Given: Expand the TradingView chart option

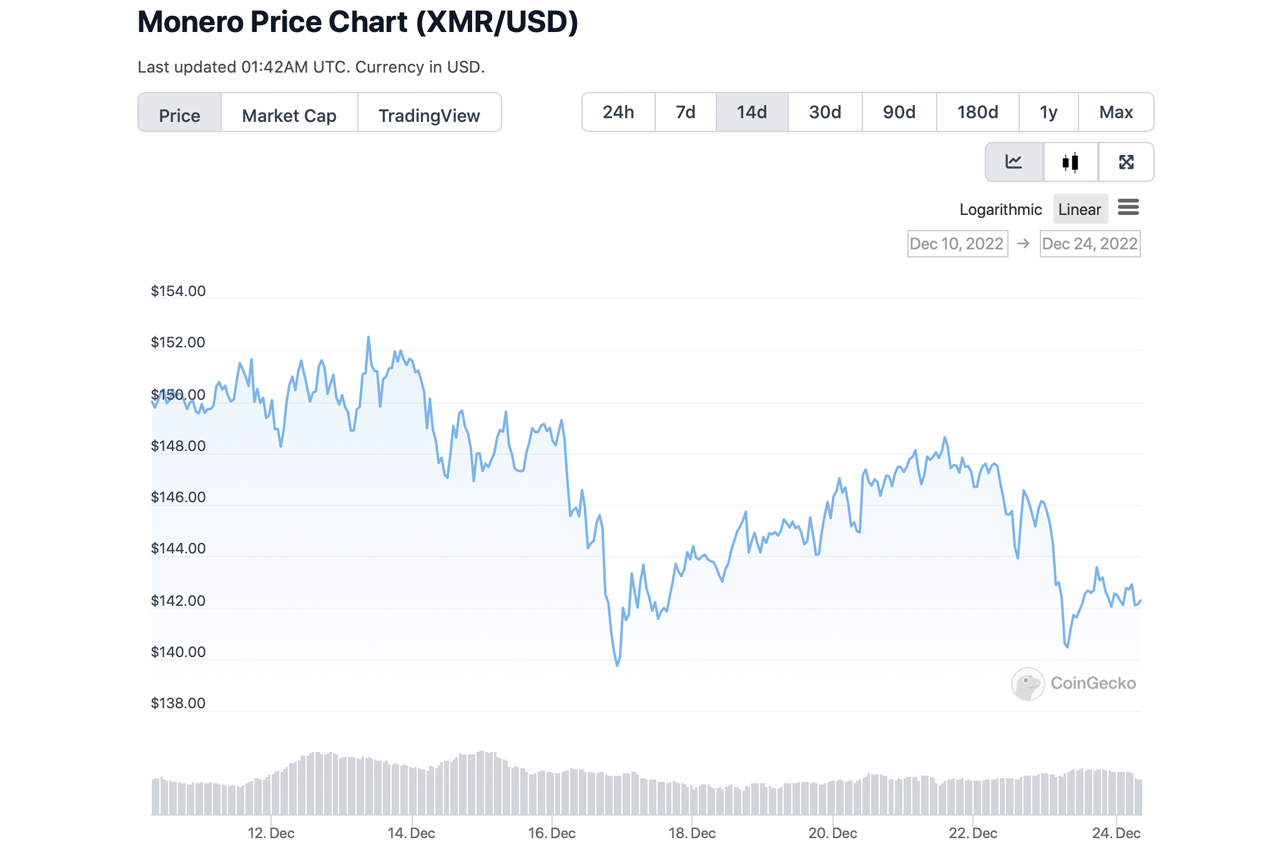Looking at the screenshot, I should coord(429,115).
